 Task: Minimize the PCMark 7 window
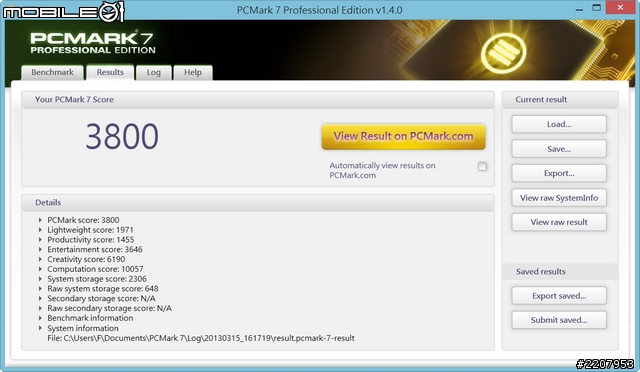pyautogui.click(x=579, y=9)
